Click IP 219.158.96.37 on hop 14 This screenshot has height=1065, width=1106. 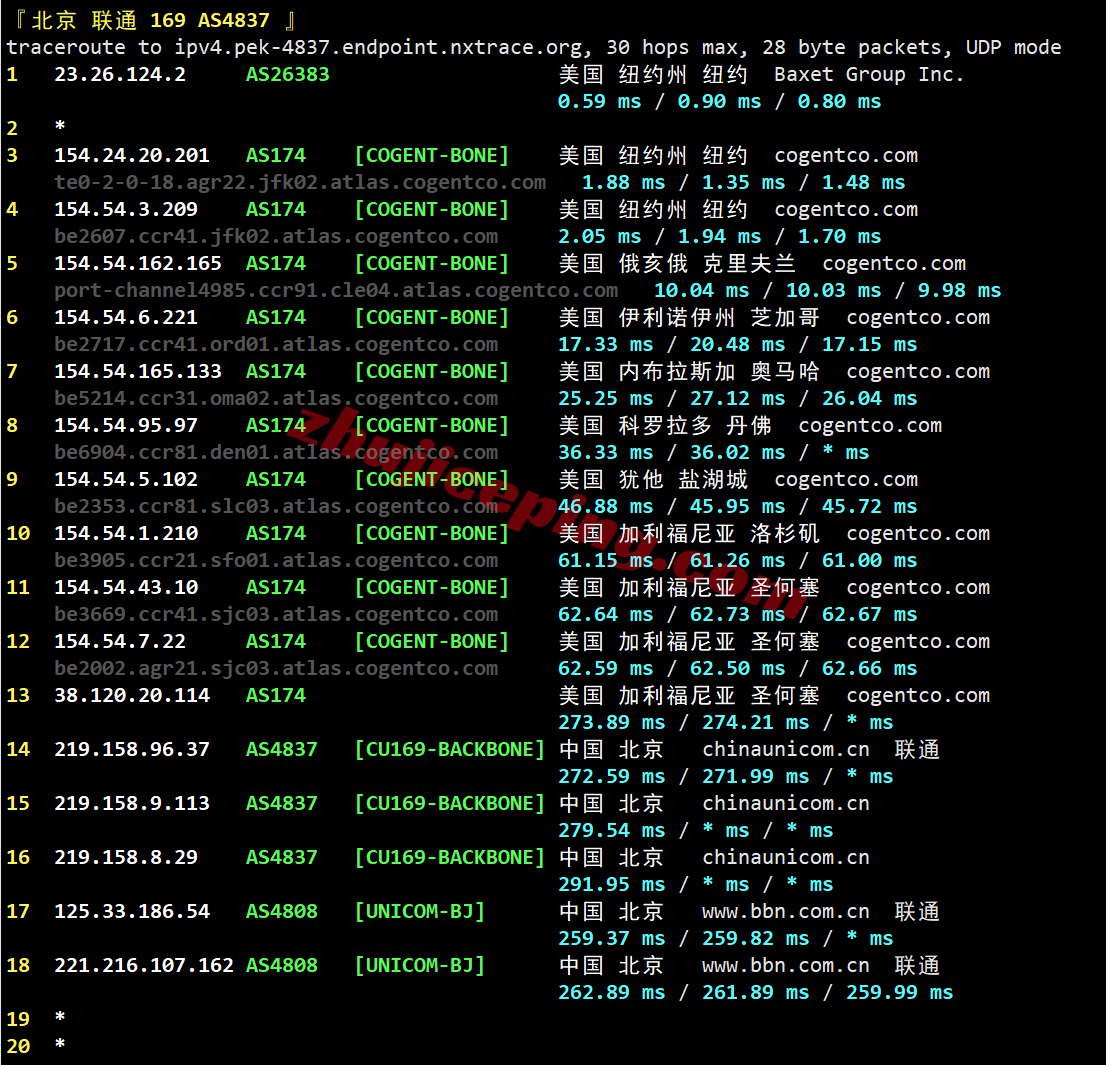132,749
